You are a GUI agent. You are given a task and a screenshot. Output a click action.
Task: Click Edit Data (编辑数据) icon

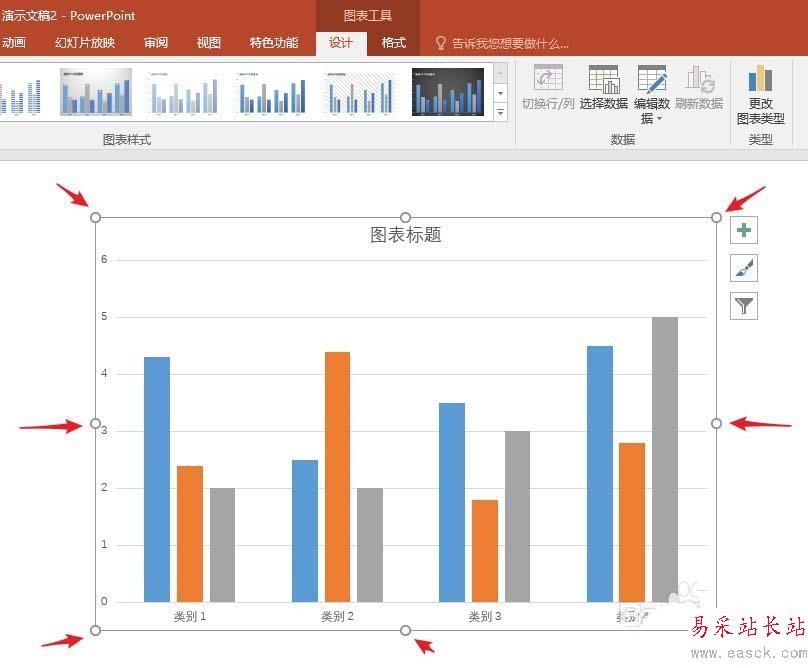[x=652, y=79]
